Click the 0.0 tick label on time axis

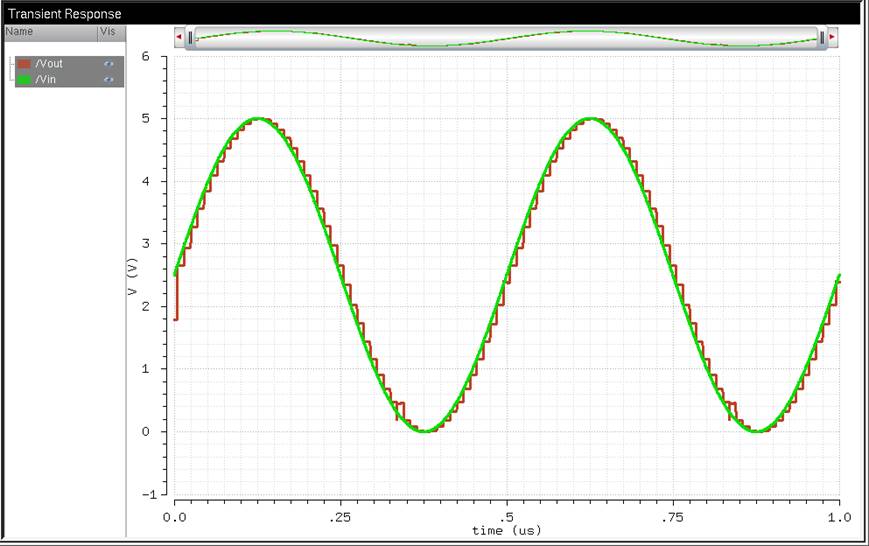[175, 517]
